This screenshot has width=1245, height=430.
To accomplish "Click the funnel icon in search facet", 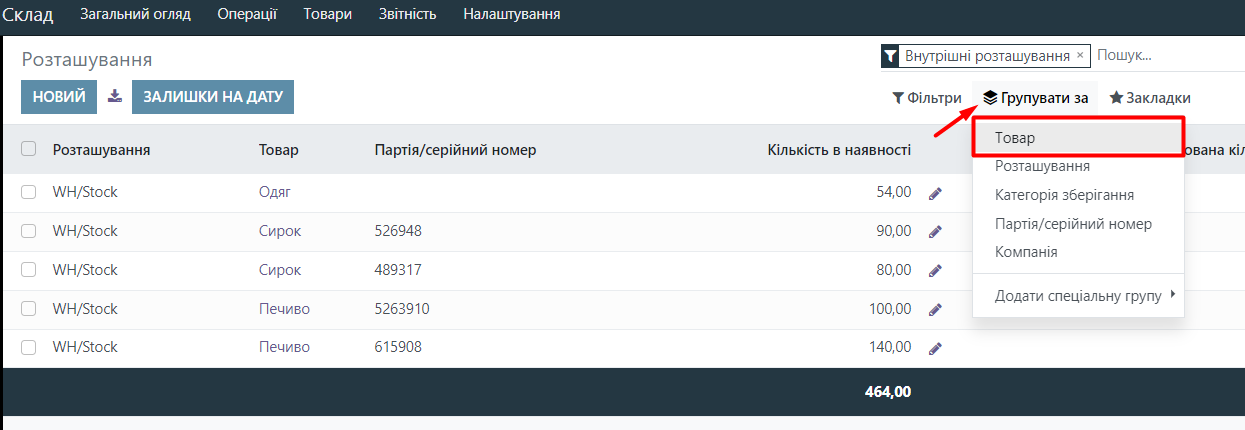I will [890, 57].
